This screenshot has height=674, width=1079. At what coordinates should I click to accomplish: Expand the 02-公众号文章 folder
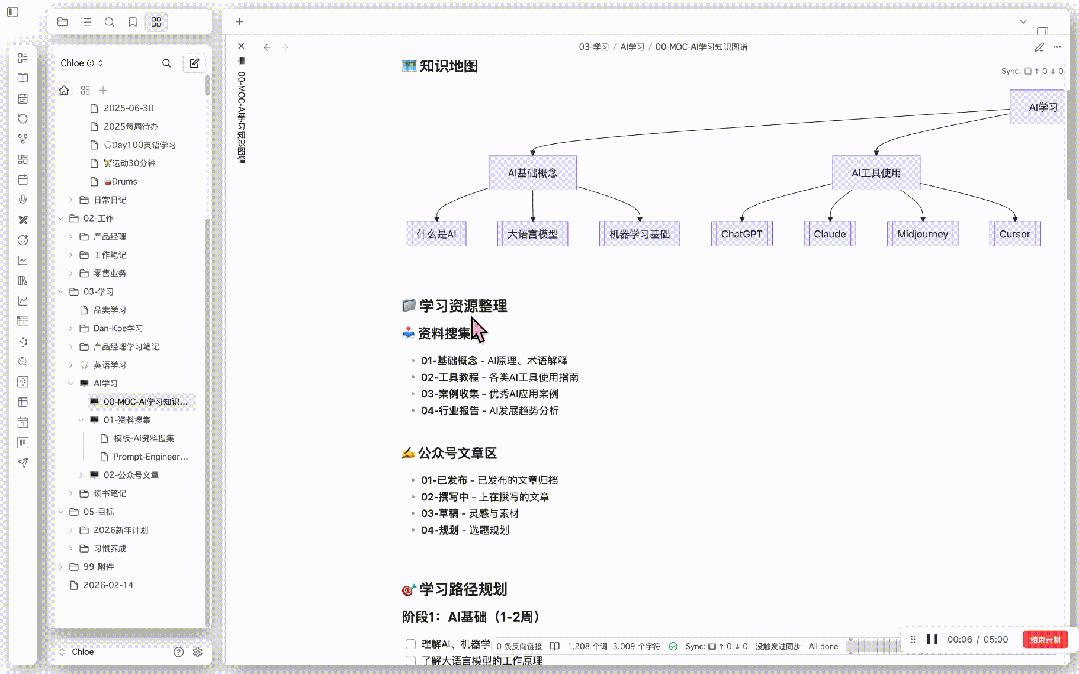click(x=81, y=475)
